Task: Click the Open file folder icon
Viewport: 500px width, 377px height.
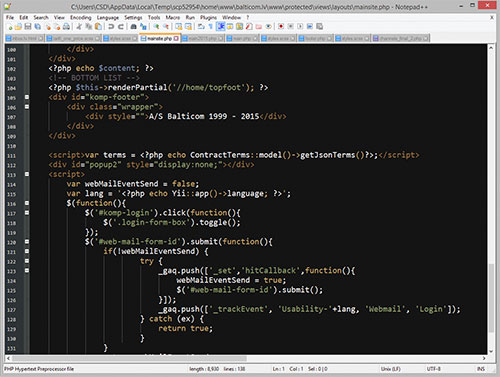Action: [x=18, y=27]
